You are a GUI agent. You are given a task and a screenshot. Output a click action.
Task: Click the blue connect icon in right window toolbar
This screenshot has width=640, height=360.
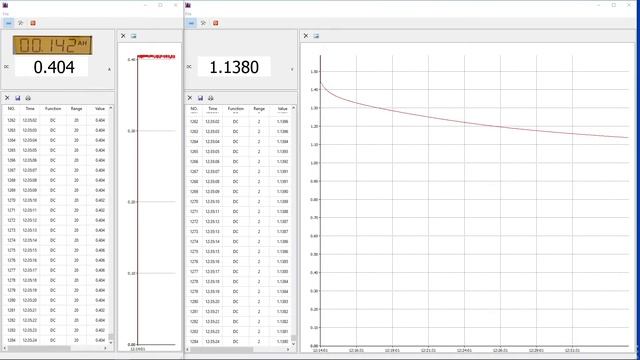coord(191,23)
